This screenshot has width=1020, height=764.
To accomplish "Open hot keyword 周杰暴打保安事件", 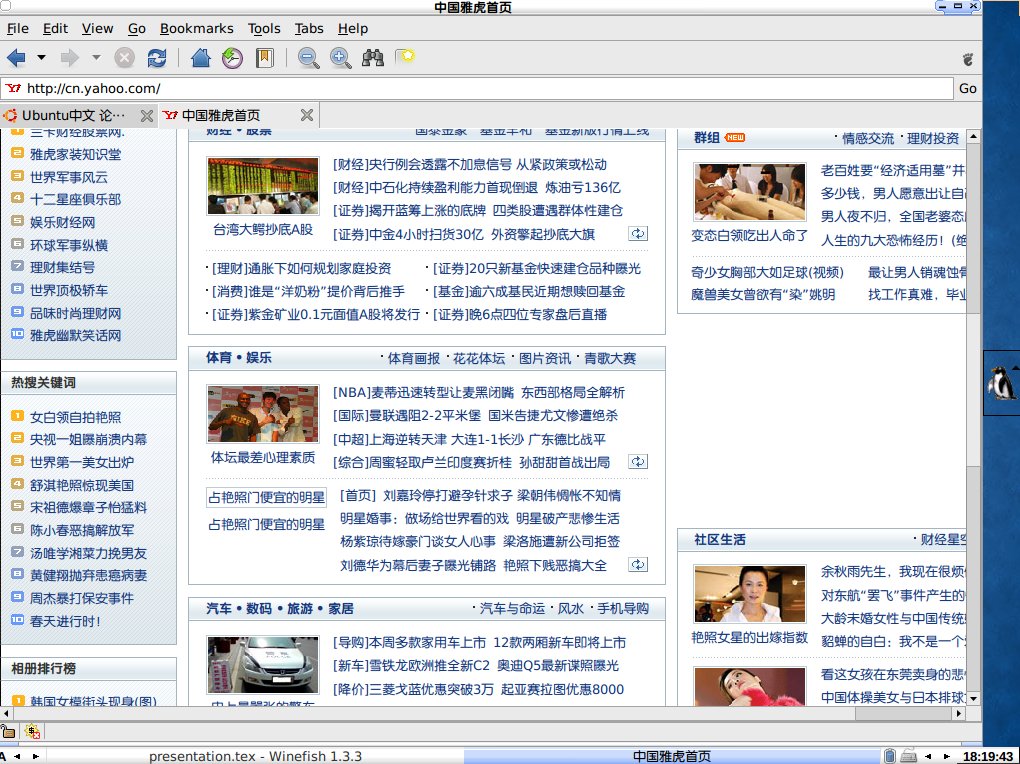I will [82, 599].
